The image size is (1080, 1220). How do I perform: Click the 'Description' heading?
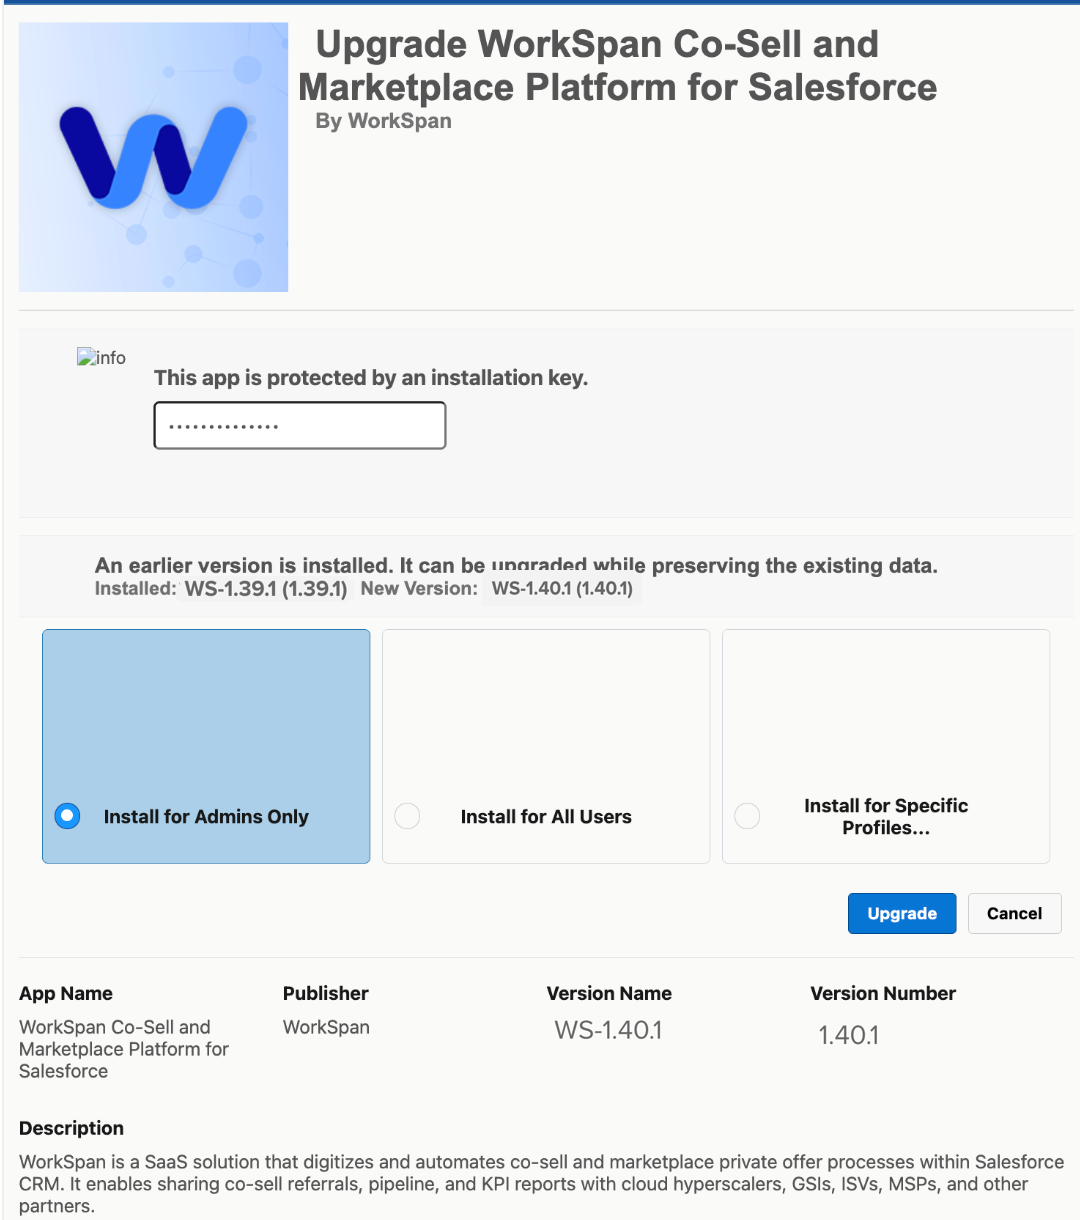click(71, 1128)
